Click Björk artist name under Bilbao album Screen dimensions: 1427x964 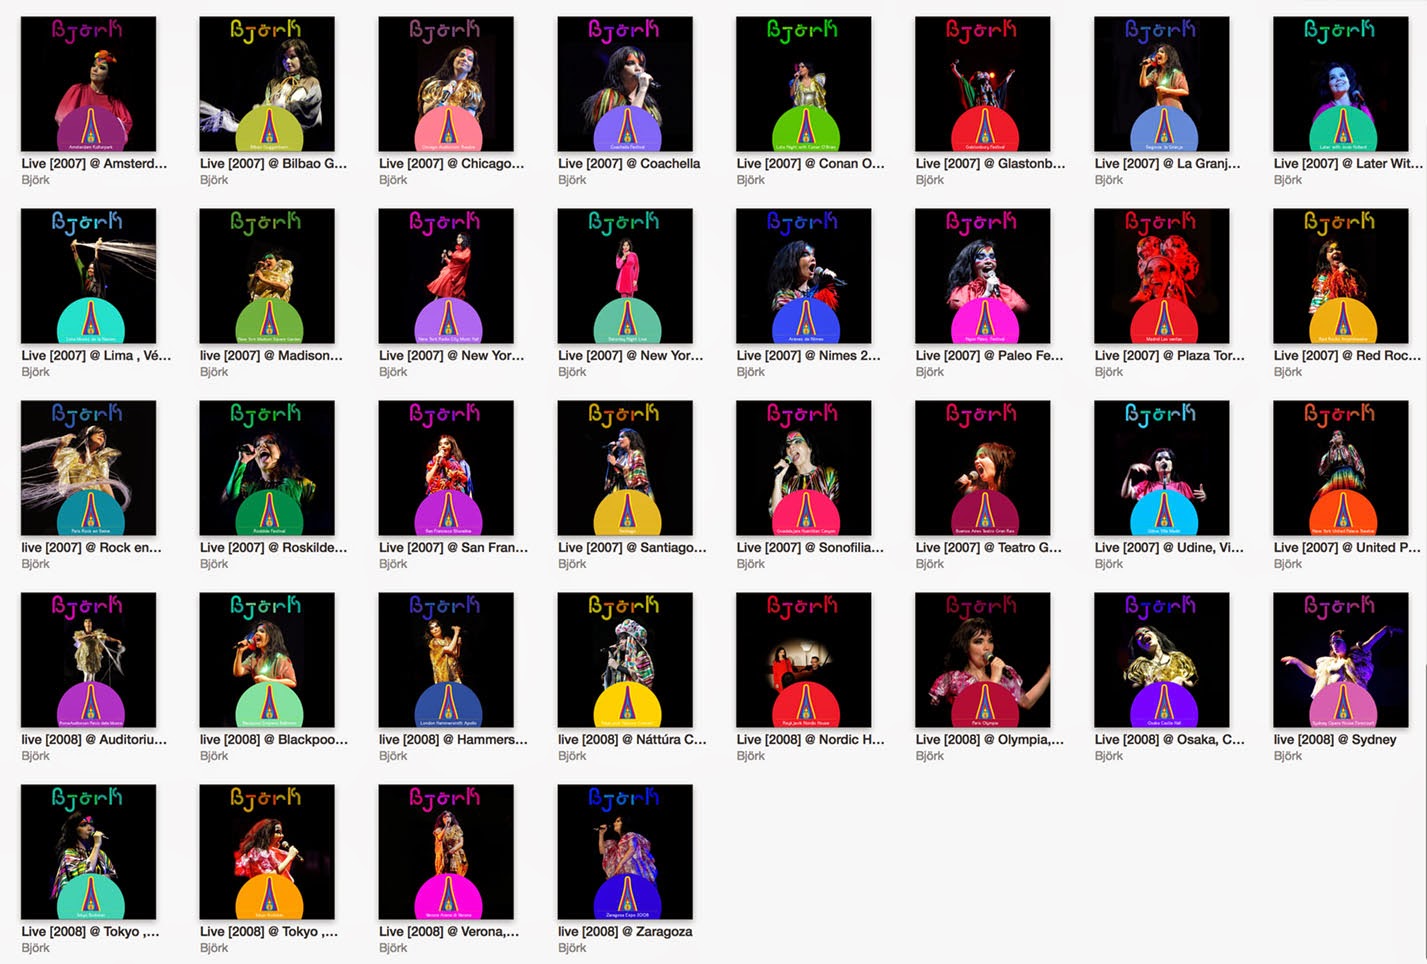point(214,180)
